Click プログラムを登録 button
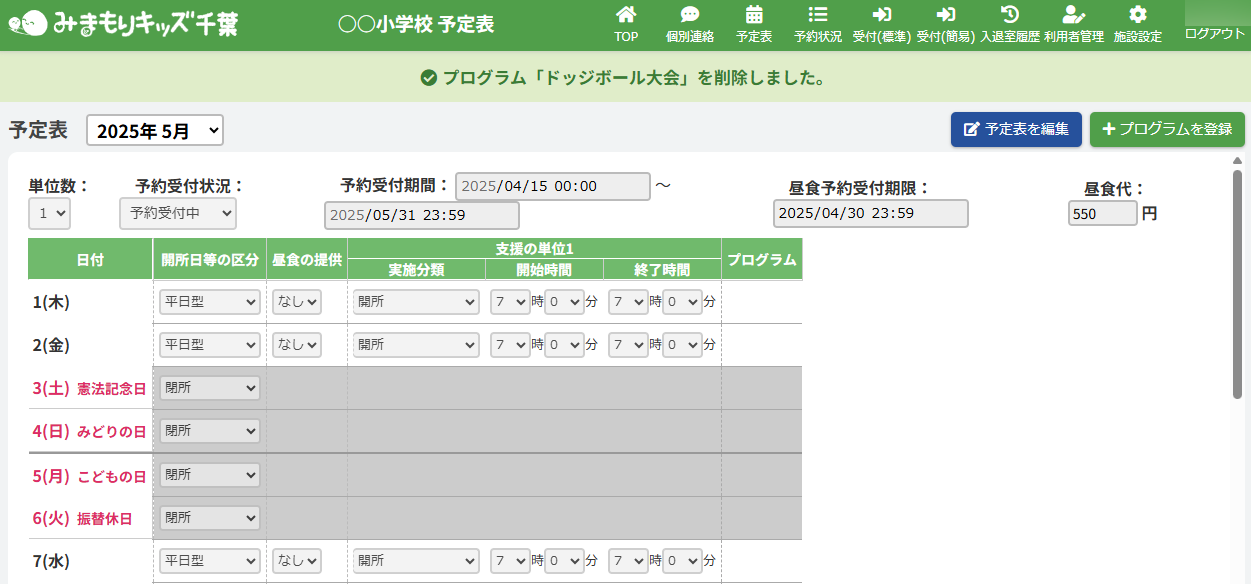Screen dimensions: 1251x584 coord(1166,129)
